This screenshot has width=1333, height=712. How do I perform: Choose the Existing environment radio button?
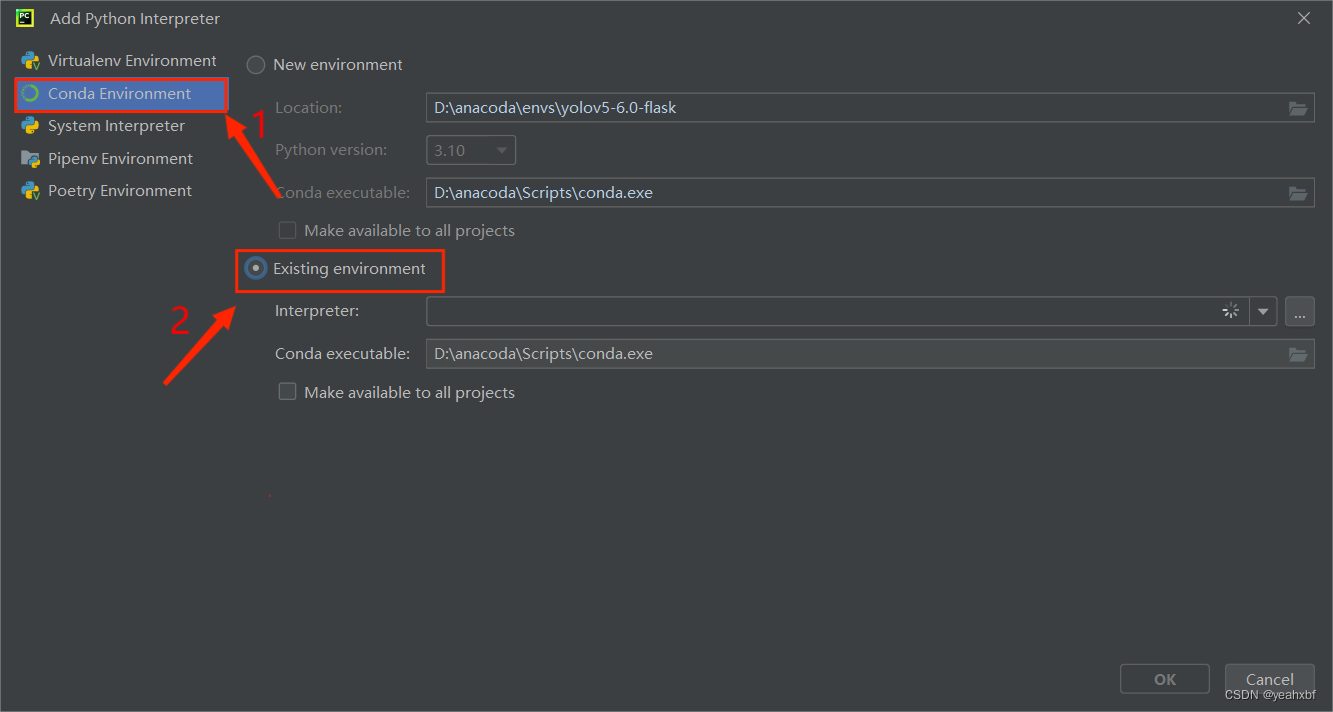click(x=256, y=269)
